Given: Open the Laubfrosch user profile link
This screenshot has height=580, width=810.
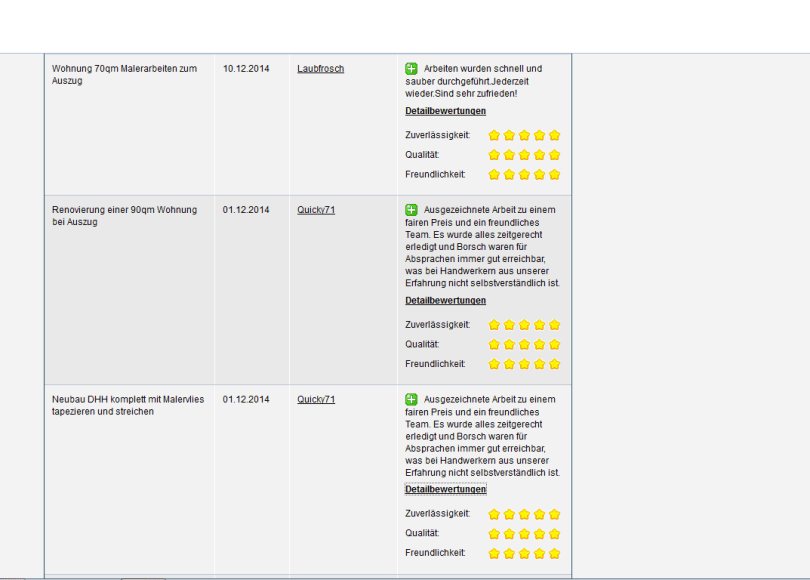Looking at the screenshot, I should [x=320, y=69].
